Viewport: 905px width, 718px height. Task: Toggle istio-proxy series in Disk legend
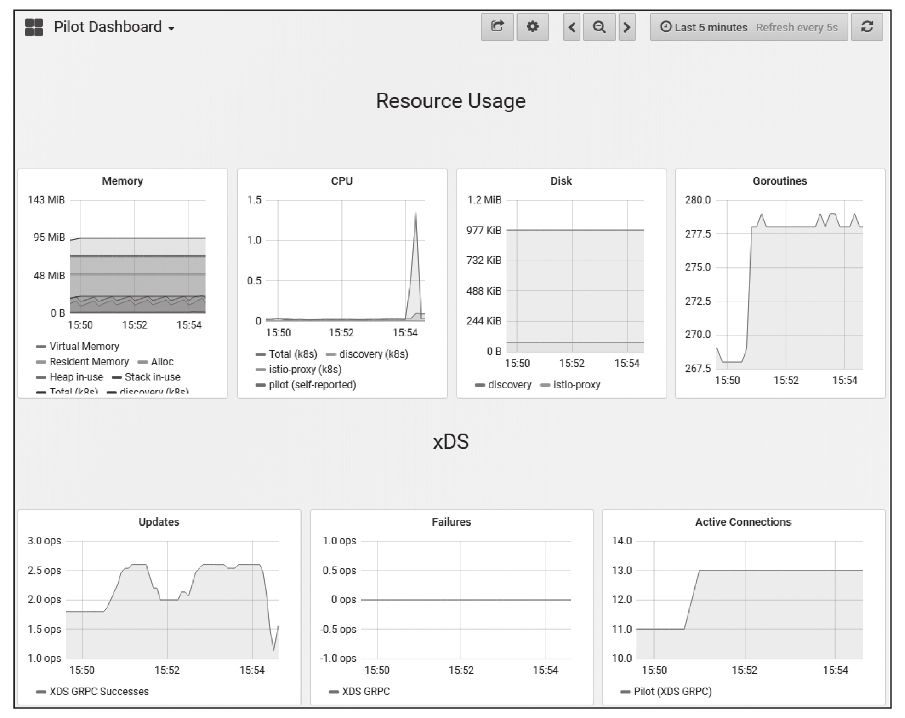[x=576, y=384]
